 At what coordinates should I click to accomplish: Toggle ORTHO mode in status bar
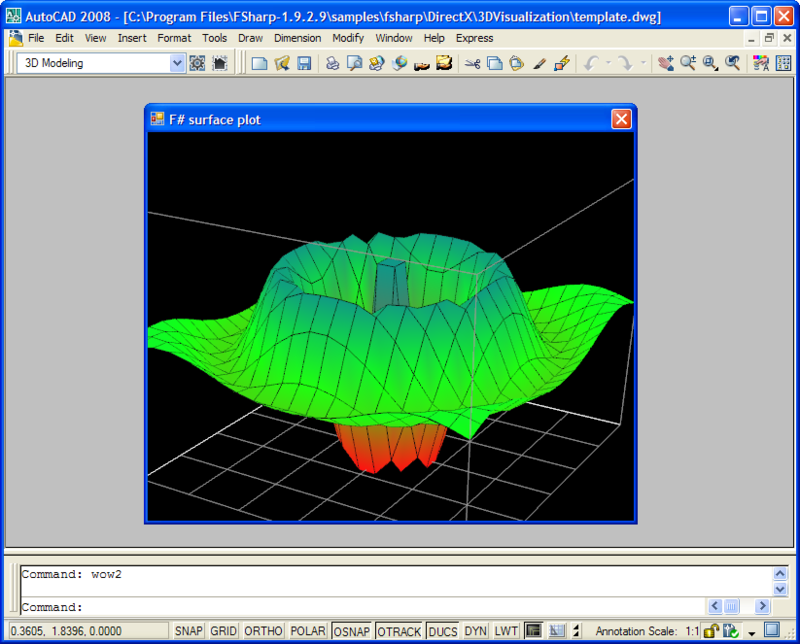pos(263,631)
